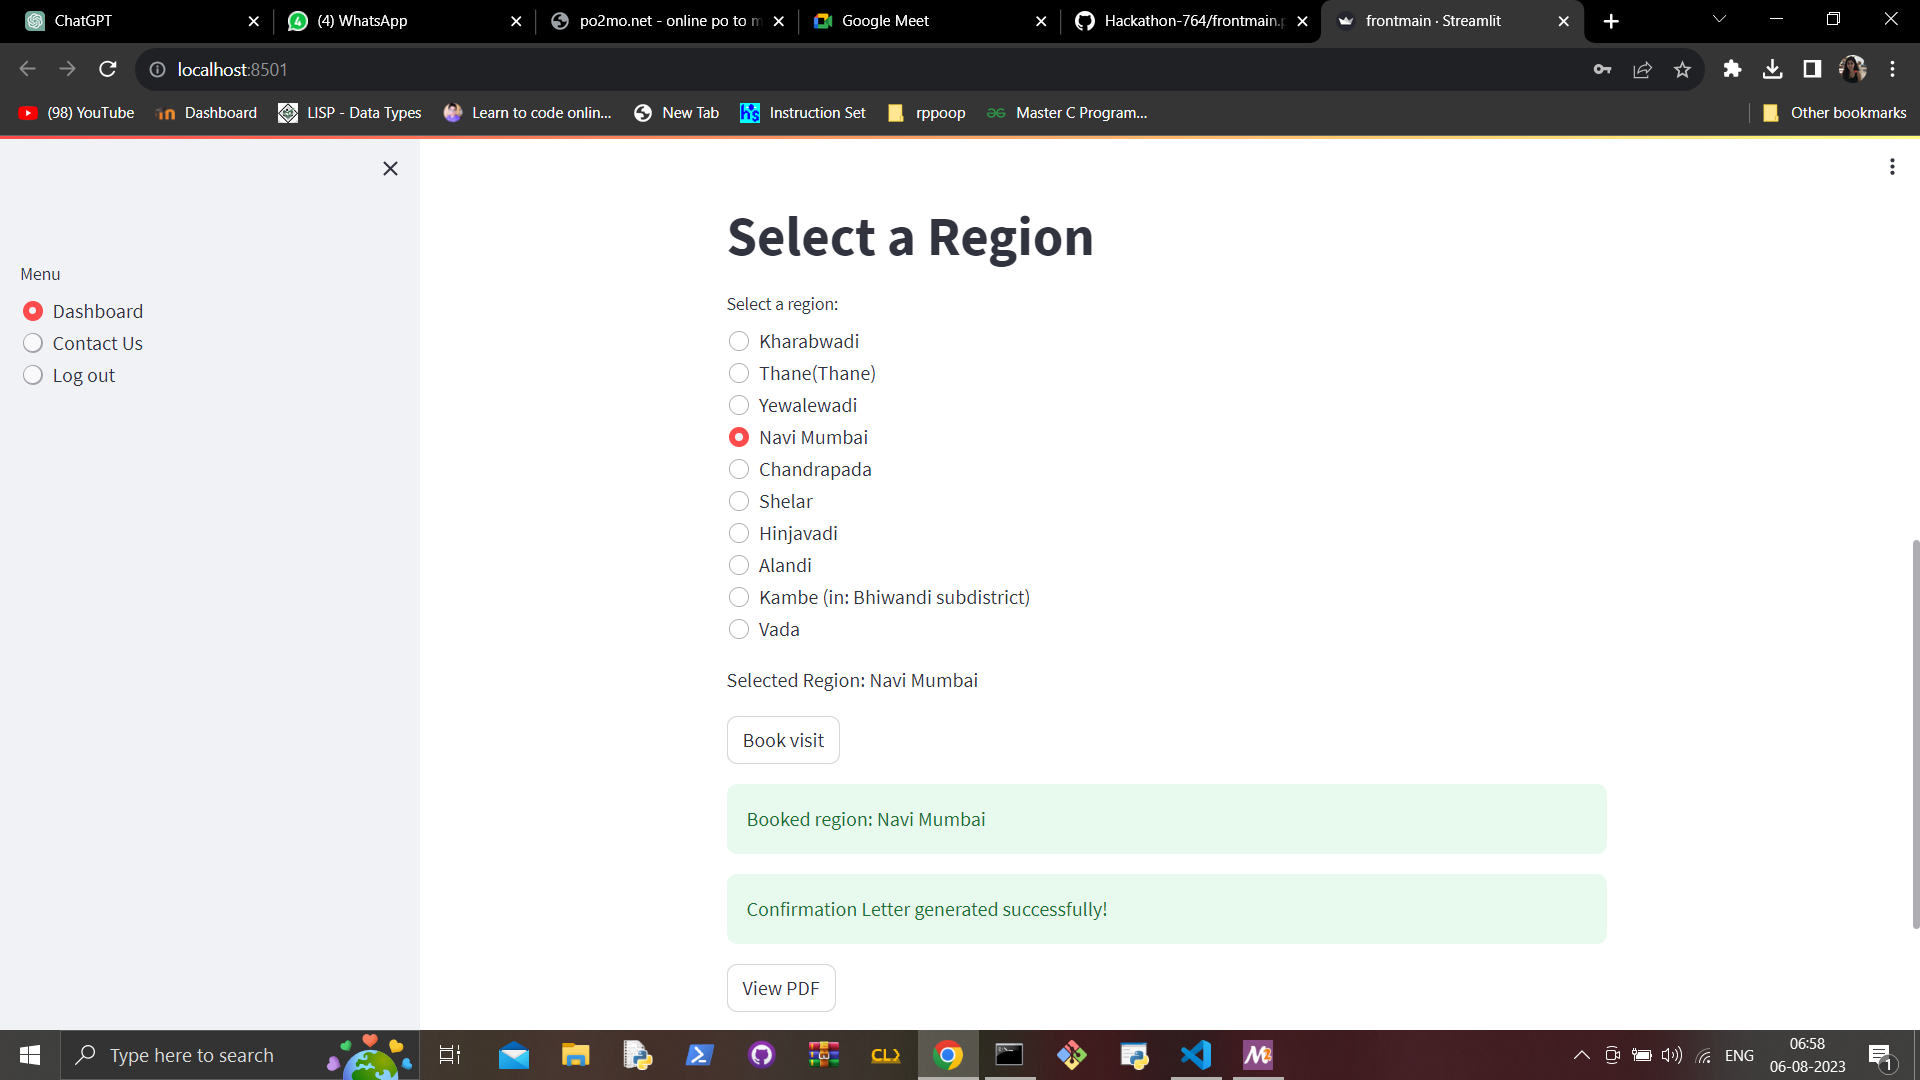Click the page vertical scrollbar
This screenshot has height=1080, width=1920.
coord(1915,735)
